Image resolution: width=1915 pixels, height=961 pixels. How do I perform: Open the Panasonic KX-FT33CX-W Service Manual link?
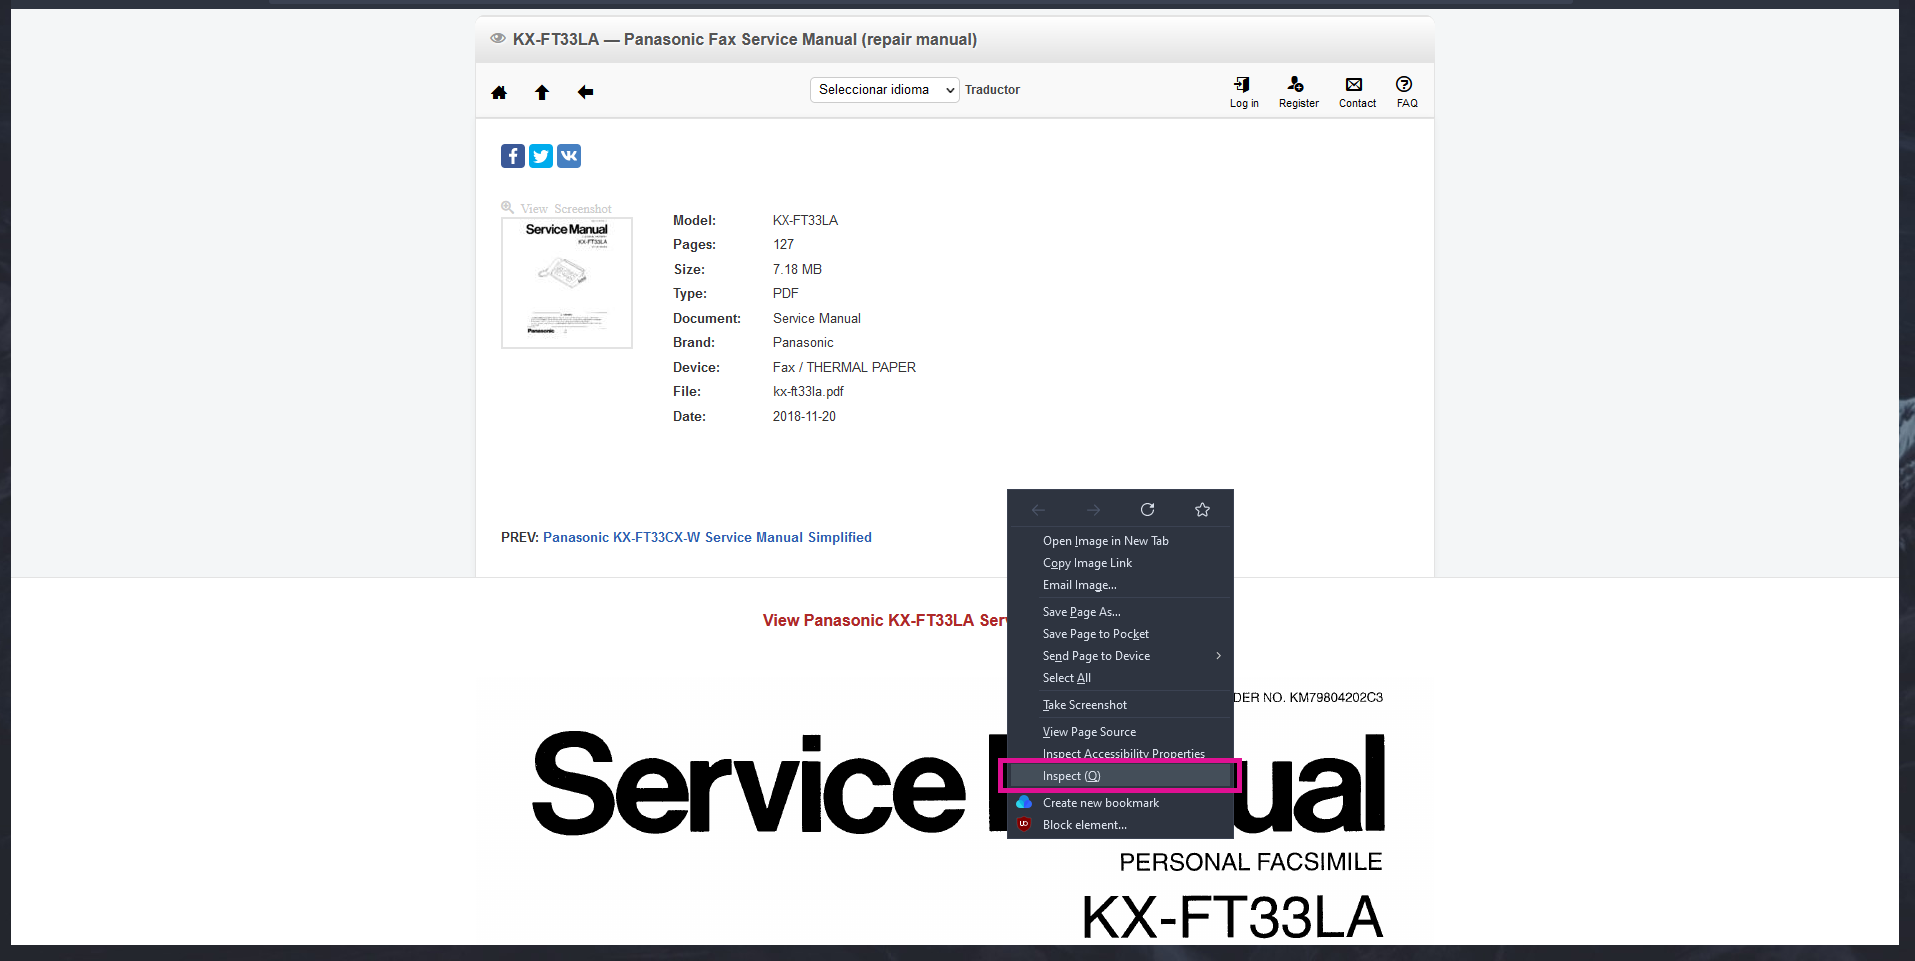tap(707, 537)
